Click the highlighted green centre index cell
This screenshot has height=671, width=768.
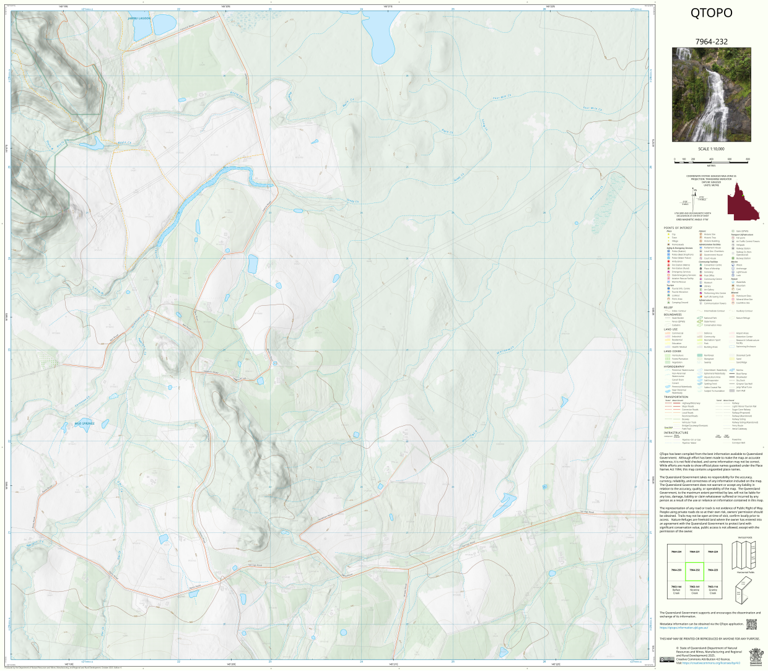pyautogui.click(x=694, y=571)
